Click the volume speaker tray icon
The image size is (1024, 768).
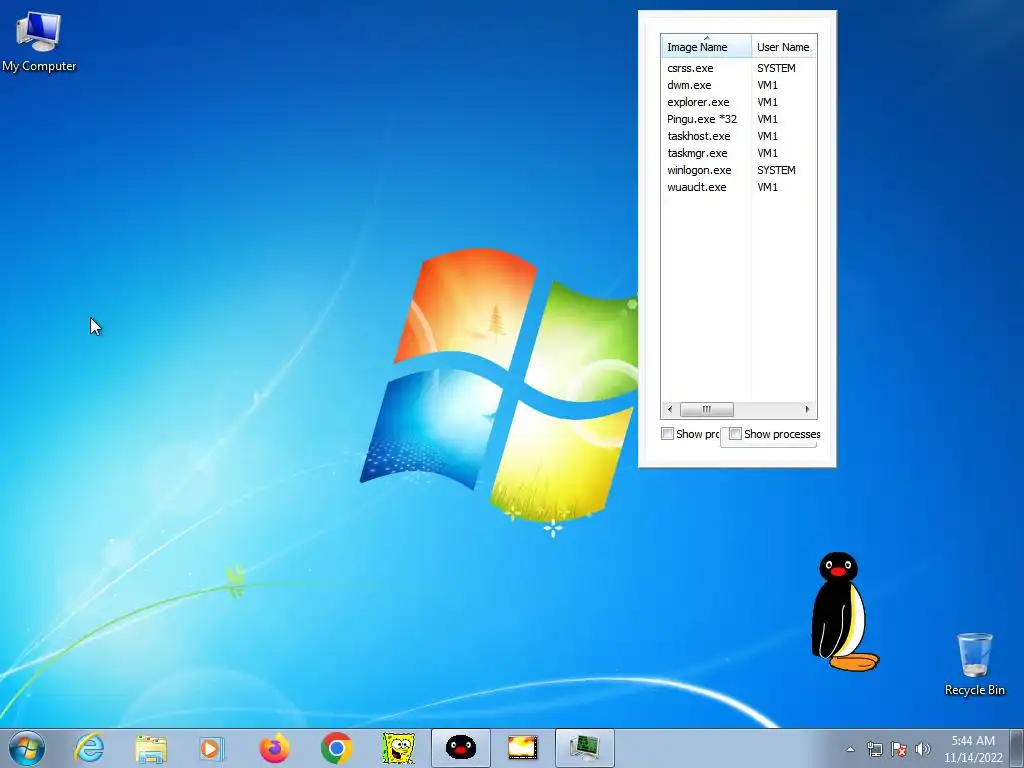click(x=923, y=749)
